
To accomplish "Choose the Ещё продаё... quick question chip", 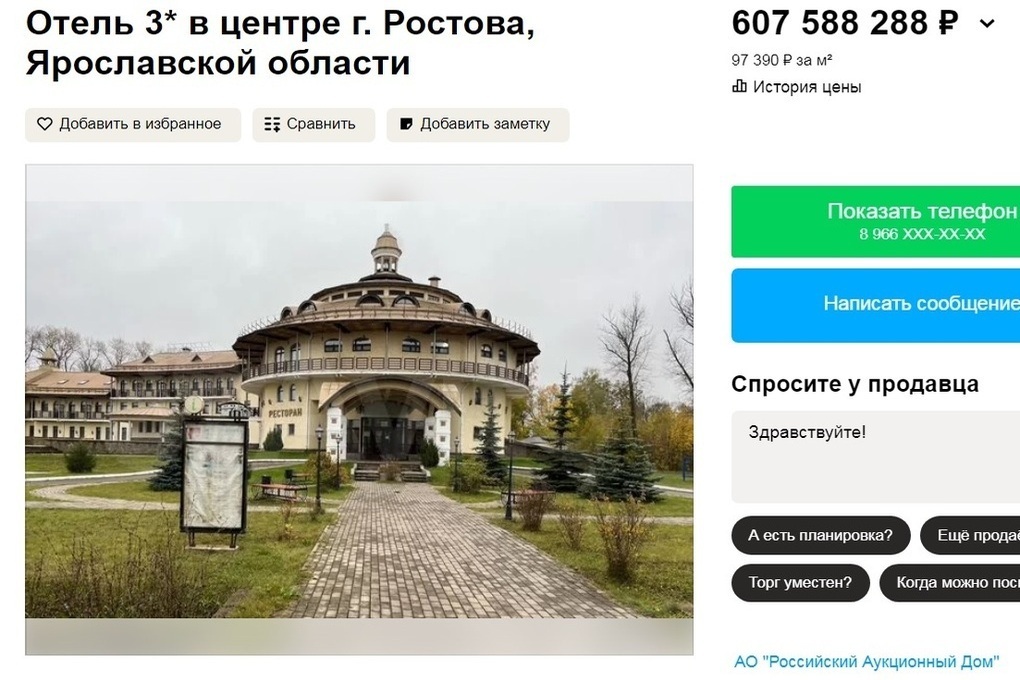I will click(970, 536).
